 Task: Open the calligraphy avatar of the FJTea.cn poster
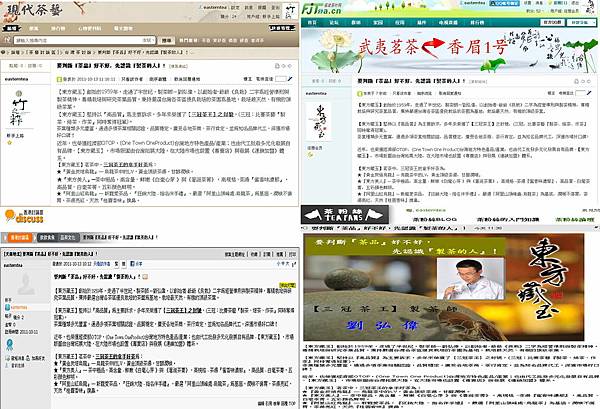tap(318, 121)
